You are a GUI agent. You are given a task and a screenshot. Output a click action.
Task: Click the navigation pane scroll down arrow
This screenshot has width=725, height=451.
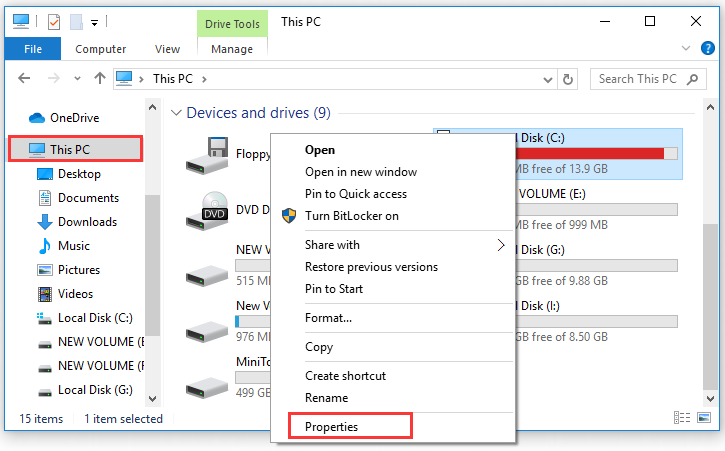click(153, 399)
